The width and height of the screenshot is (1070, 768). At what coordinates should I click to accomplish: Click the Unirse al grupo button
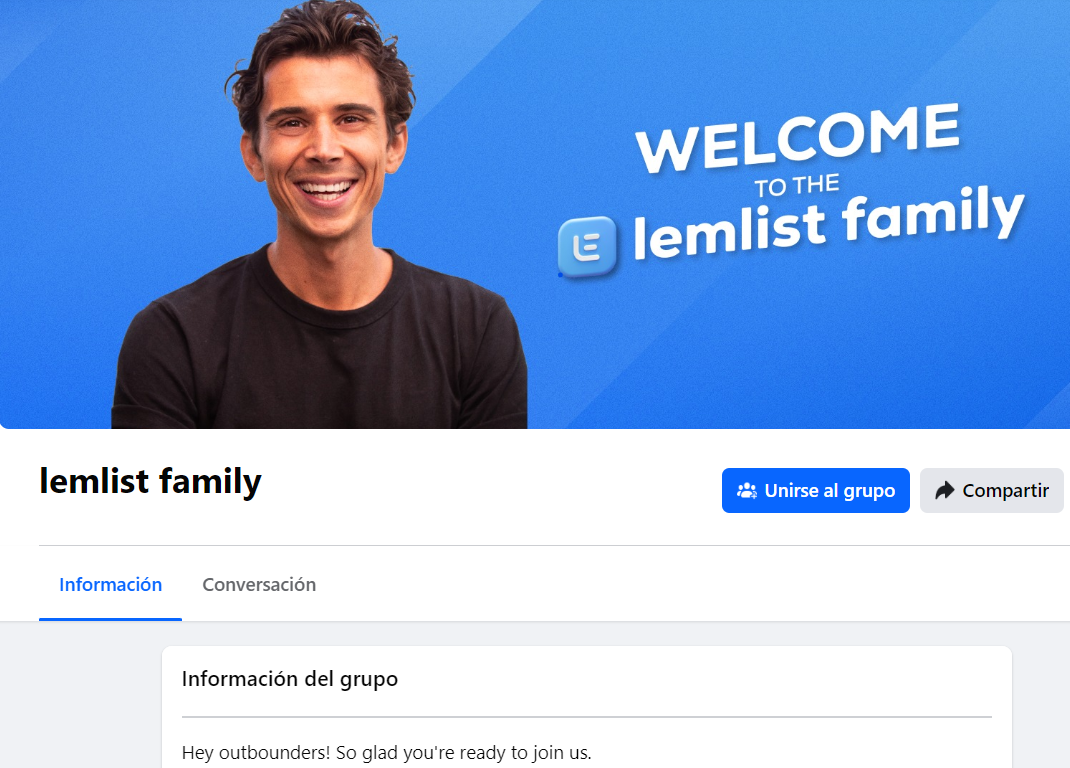[x=815, y=490]
